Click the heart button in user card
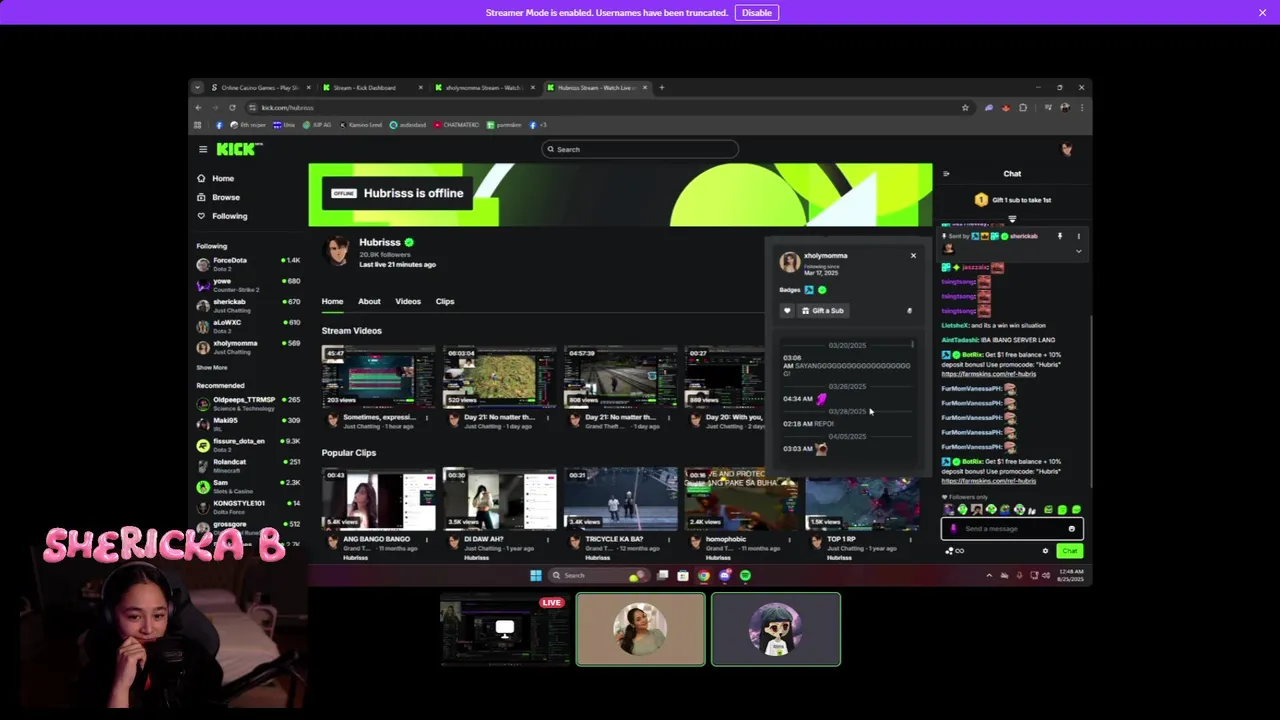 787,311
